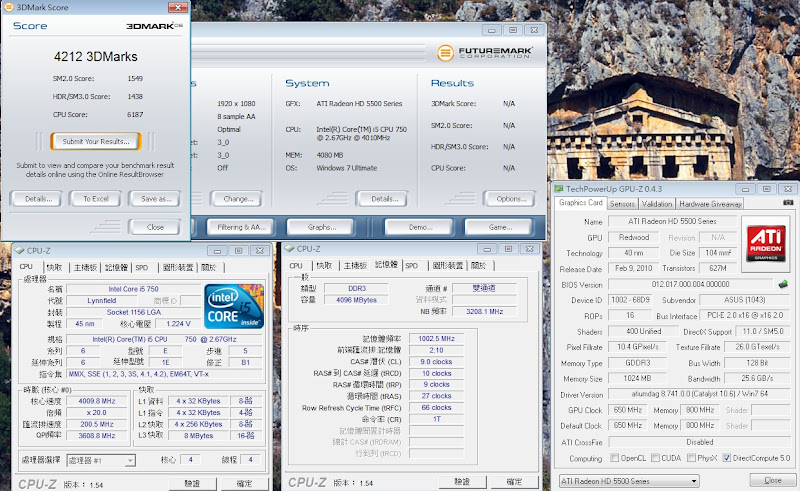Click 確定 button in the Intel Core i5 750 CPU-Z window
Screen dimensions: 800x491
coord(244,483)
